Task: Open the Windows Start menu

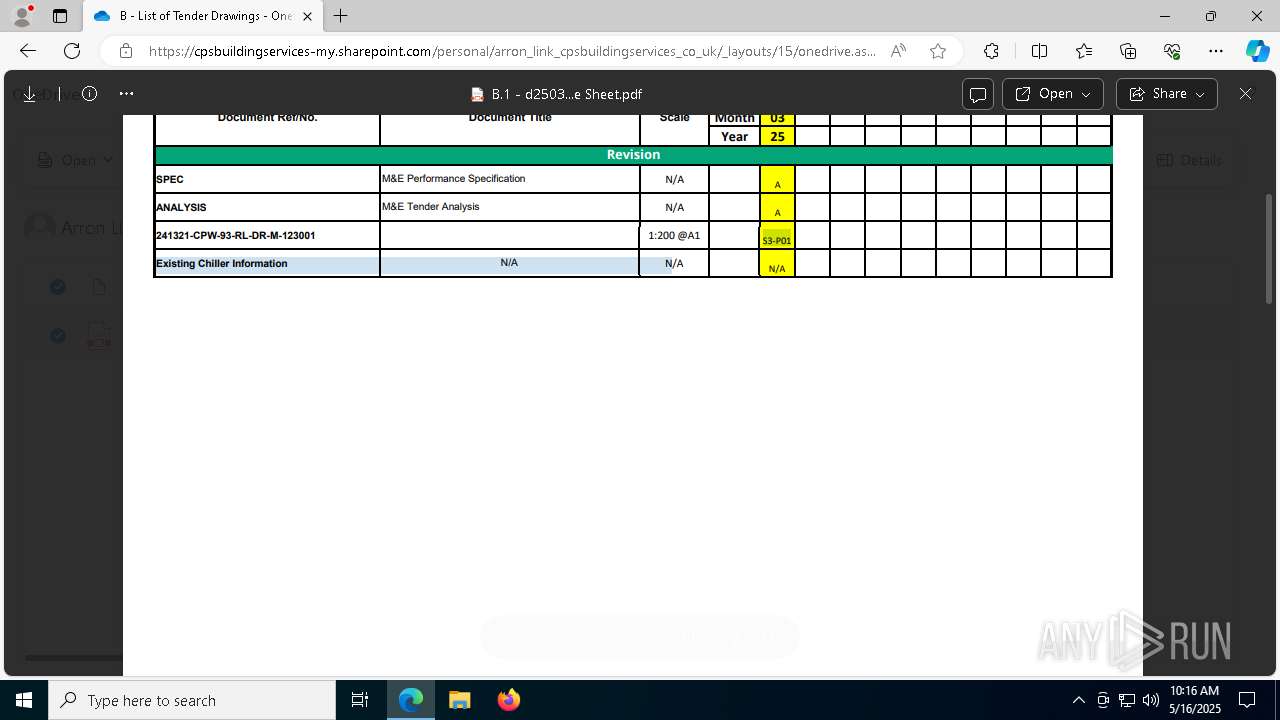Action: click(24, 700)
